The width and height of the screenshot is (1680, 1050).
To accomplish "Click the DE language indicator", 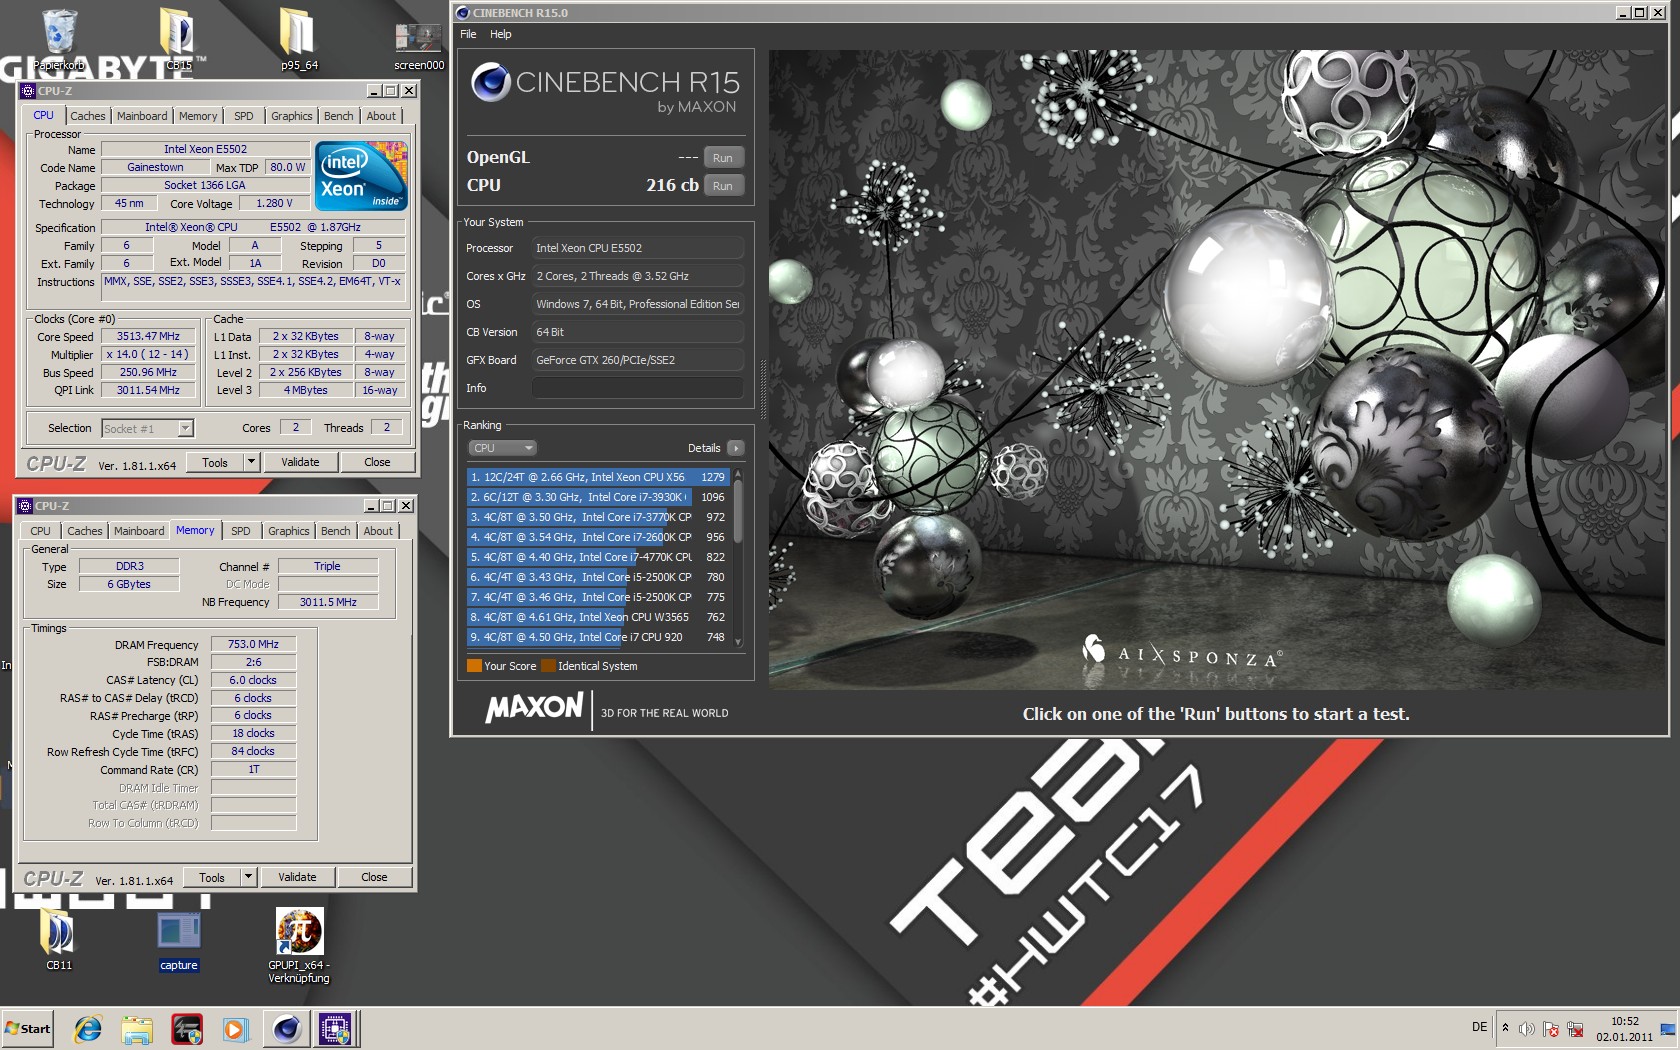I will coord(1479,1027).
